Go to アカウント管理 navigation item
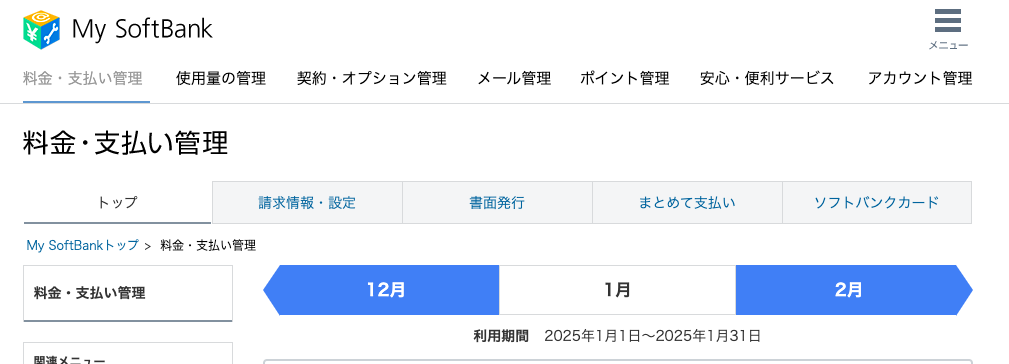This screenshot has width=1009, height=364. tap(920, 79)
